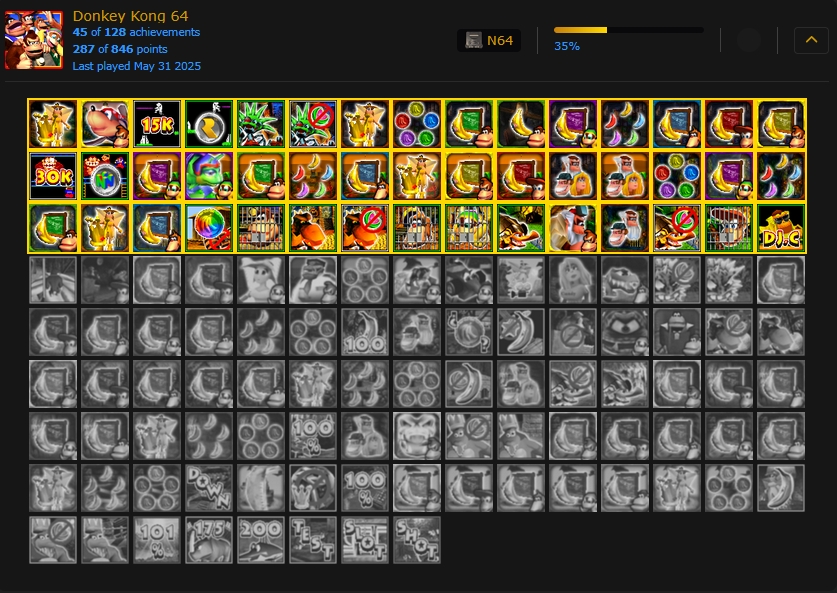Open the Rareware coin achievement badge

tap(209, 124)
